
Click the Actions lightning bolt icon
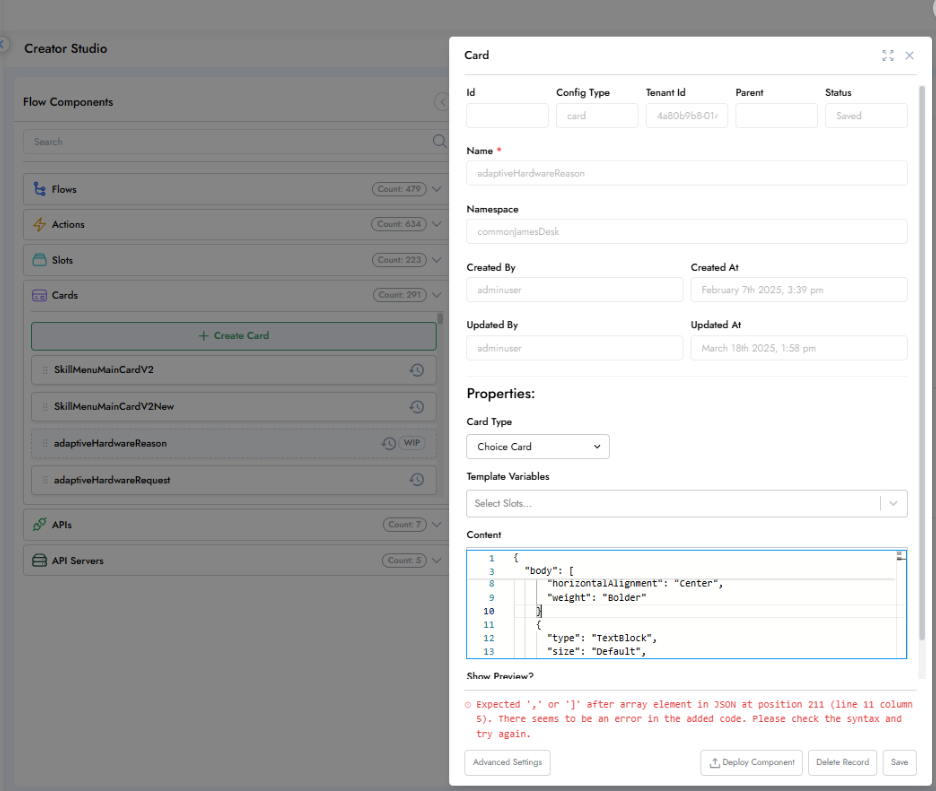coord(39,224)
